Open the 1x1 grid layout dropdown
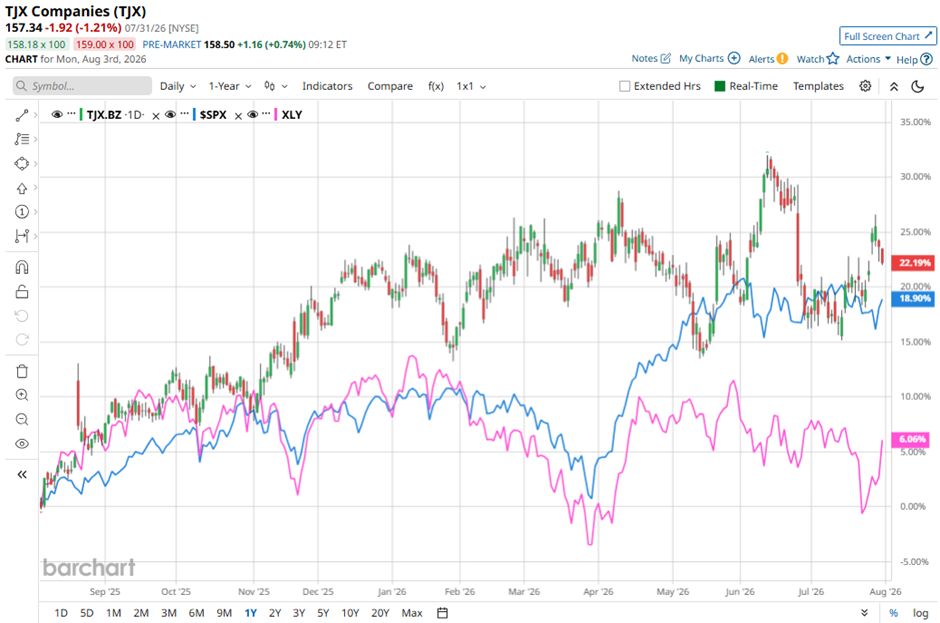Image resolution: width=940 pixels, height=623 pixels. tap(471, 86)
